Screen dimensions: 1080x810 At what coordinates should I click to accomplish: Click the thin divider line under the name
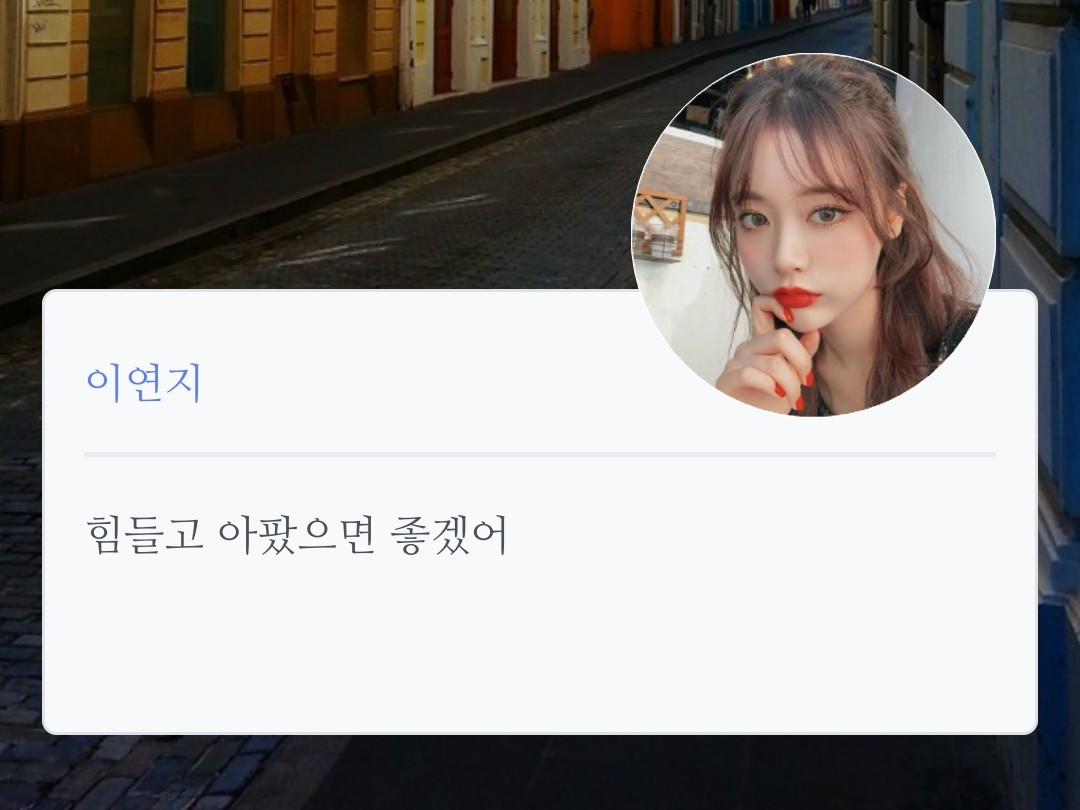pyautogui.click(x=540, y=455)
